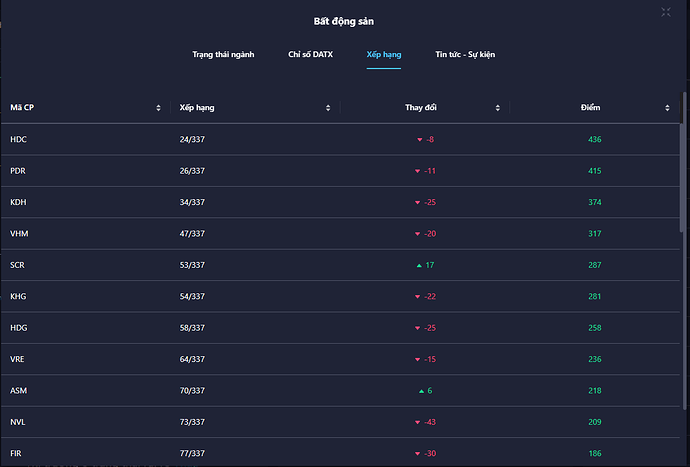
Task: Click stock code HDC
Action: click(18, 139)
